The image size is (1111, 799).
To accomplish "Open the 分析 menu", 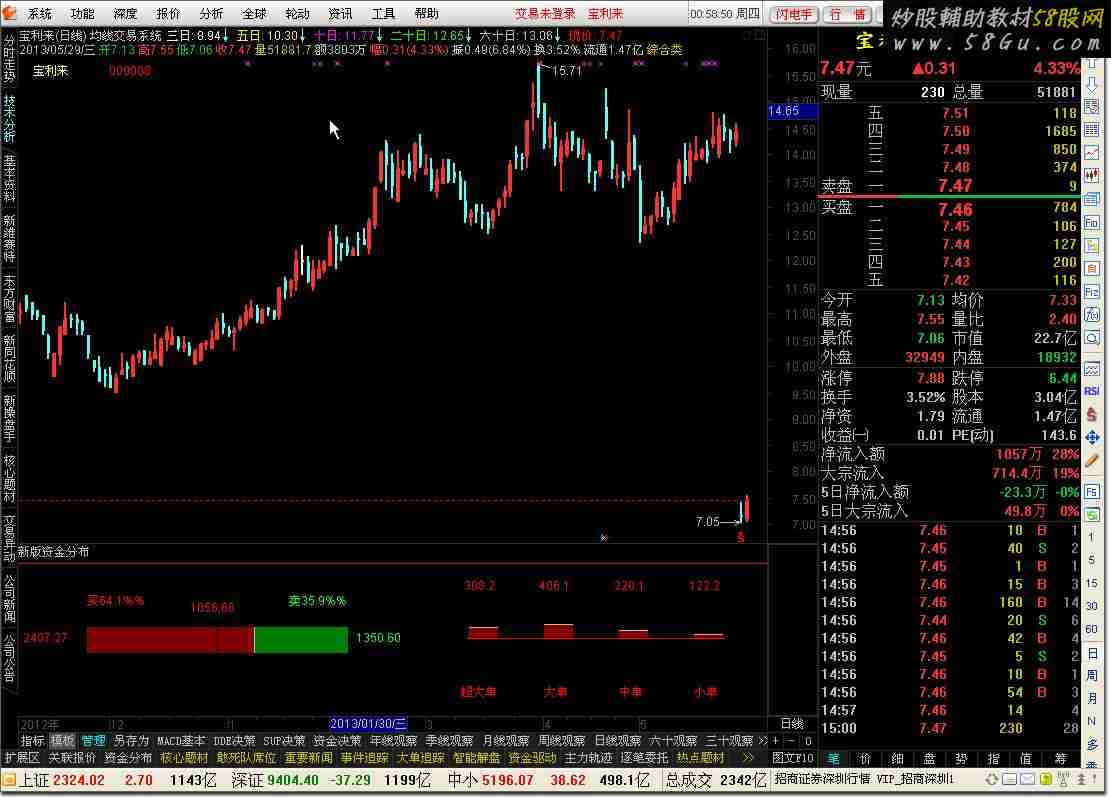I will [211, 13].
